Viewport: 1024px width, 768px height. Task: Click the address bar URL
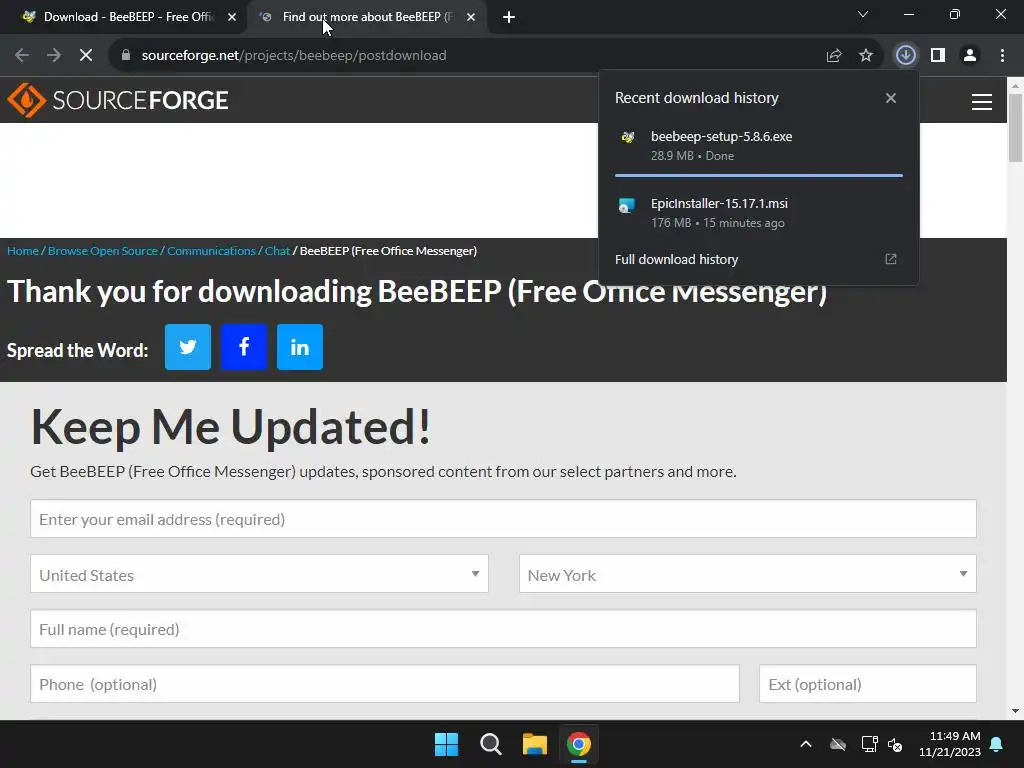[x=294, y=56]
